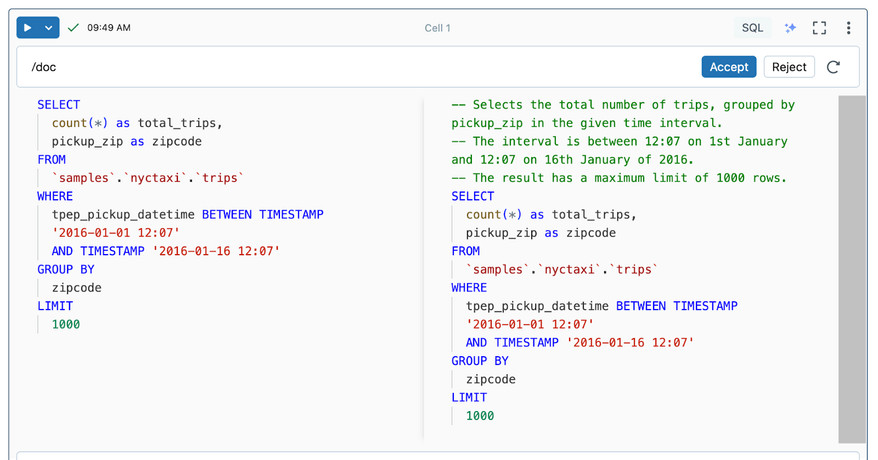Reject the suggested code changes
The image size is (878, 460).
(x=789, y=67)
